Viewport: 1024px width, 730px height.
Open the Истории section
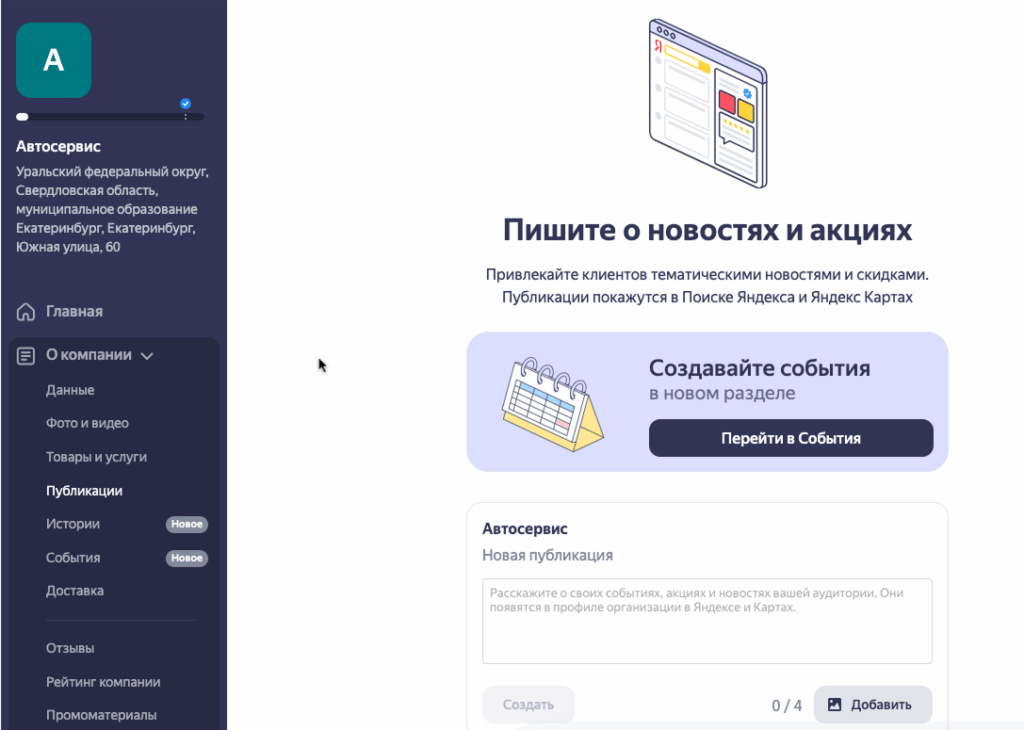click(x=72, y=524)
